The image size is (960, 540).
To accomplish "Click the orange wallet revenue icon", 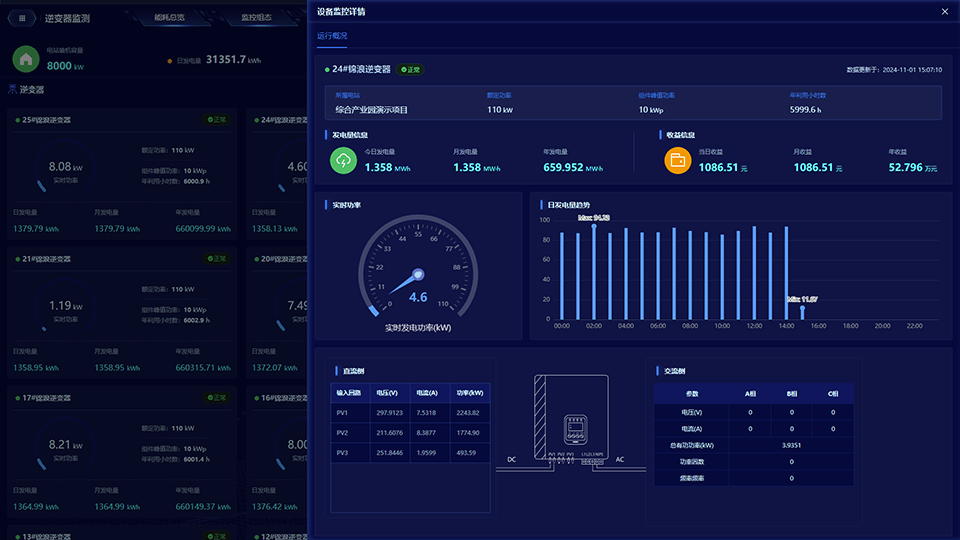I will pyautogui.click(x=677, y=160).
